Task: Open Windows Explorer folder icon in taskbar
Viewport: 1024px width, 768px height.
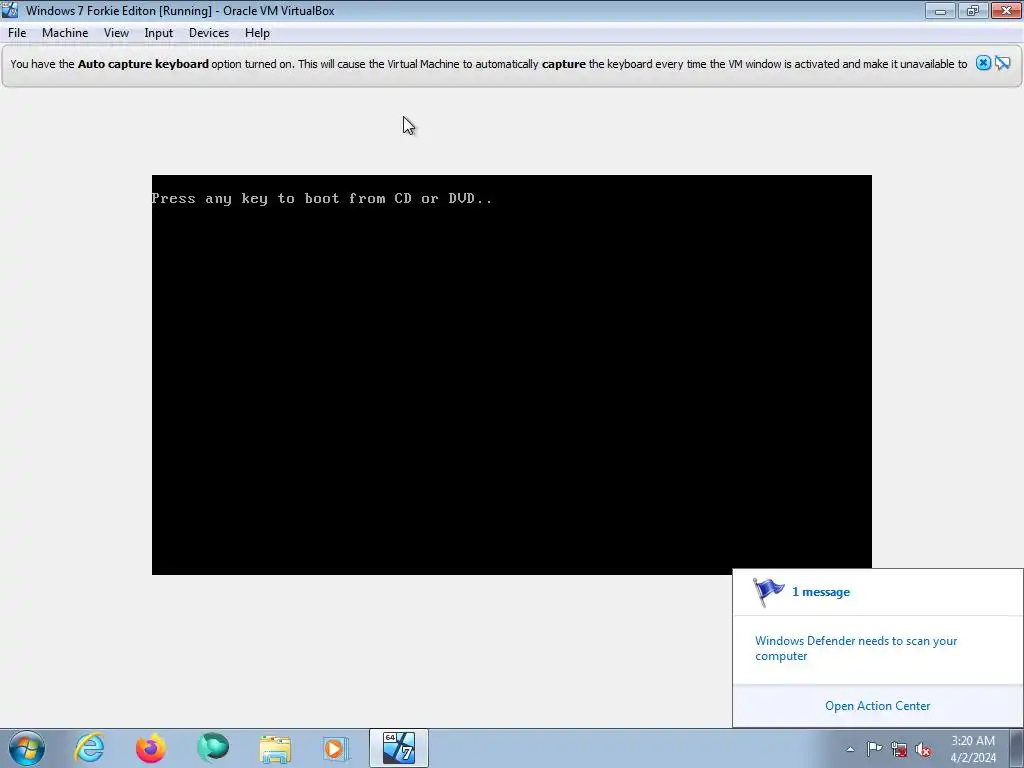Action: coord(275,749)
